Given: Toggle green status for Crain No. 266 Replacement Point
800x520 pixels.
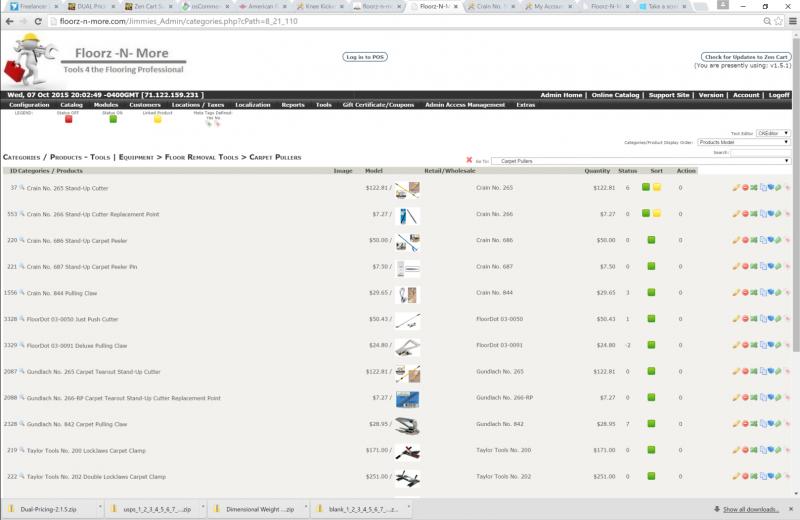Looking at the screenshot, I should (646, 213).
